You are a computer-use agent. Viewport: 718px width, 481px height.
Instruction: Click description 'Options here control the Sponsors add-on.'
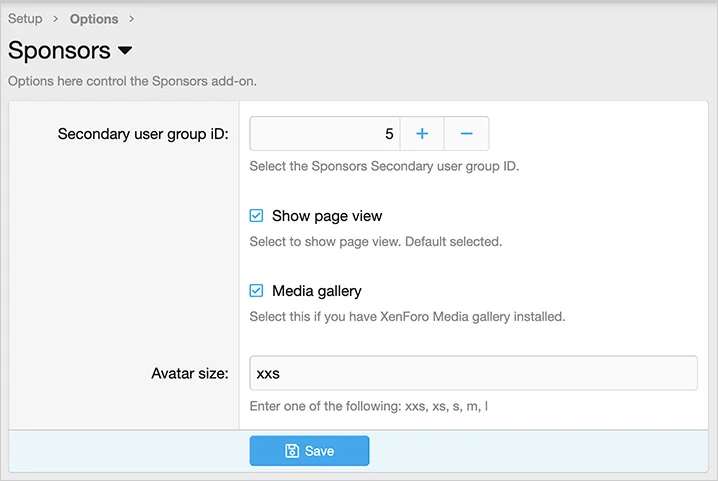point(132,81)
